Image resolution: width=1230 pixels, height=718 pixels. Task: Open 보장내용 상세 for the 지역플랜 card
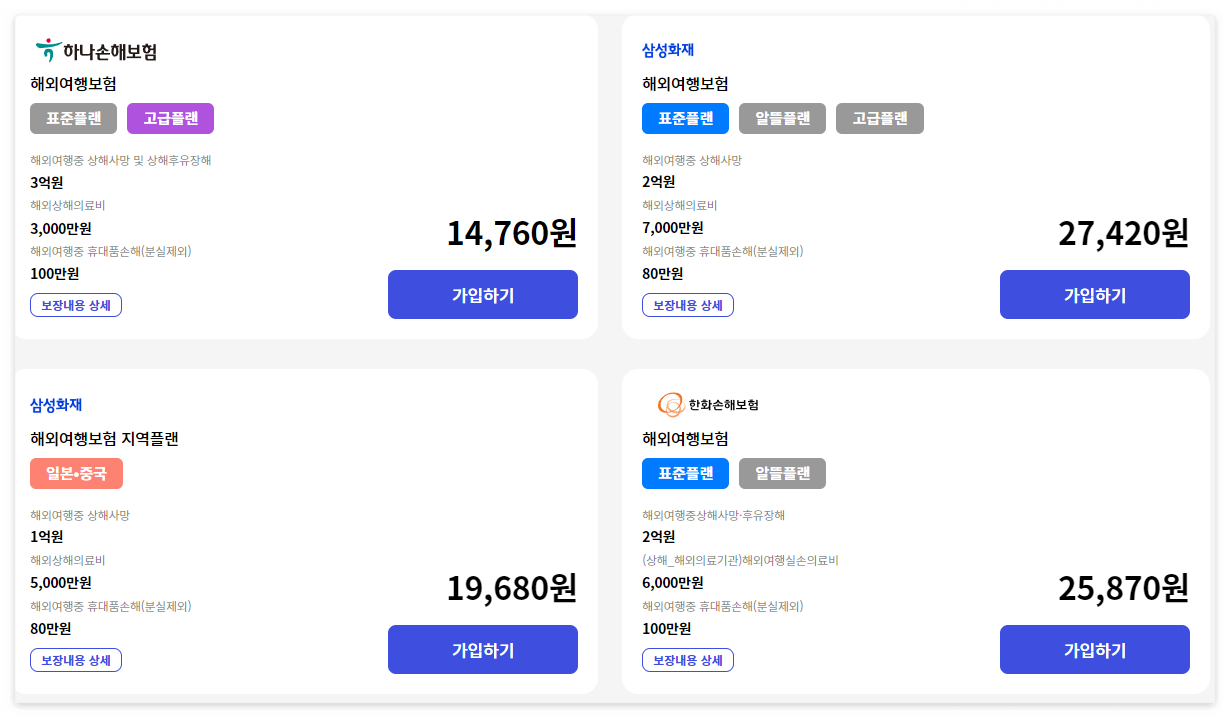(x=76, y=660)
